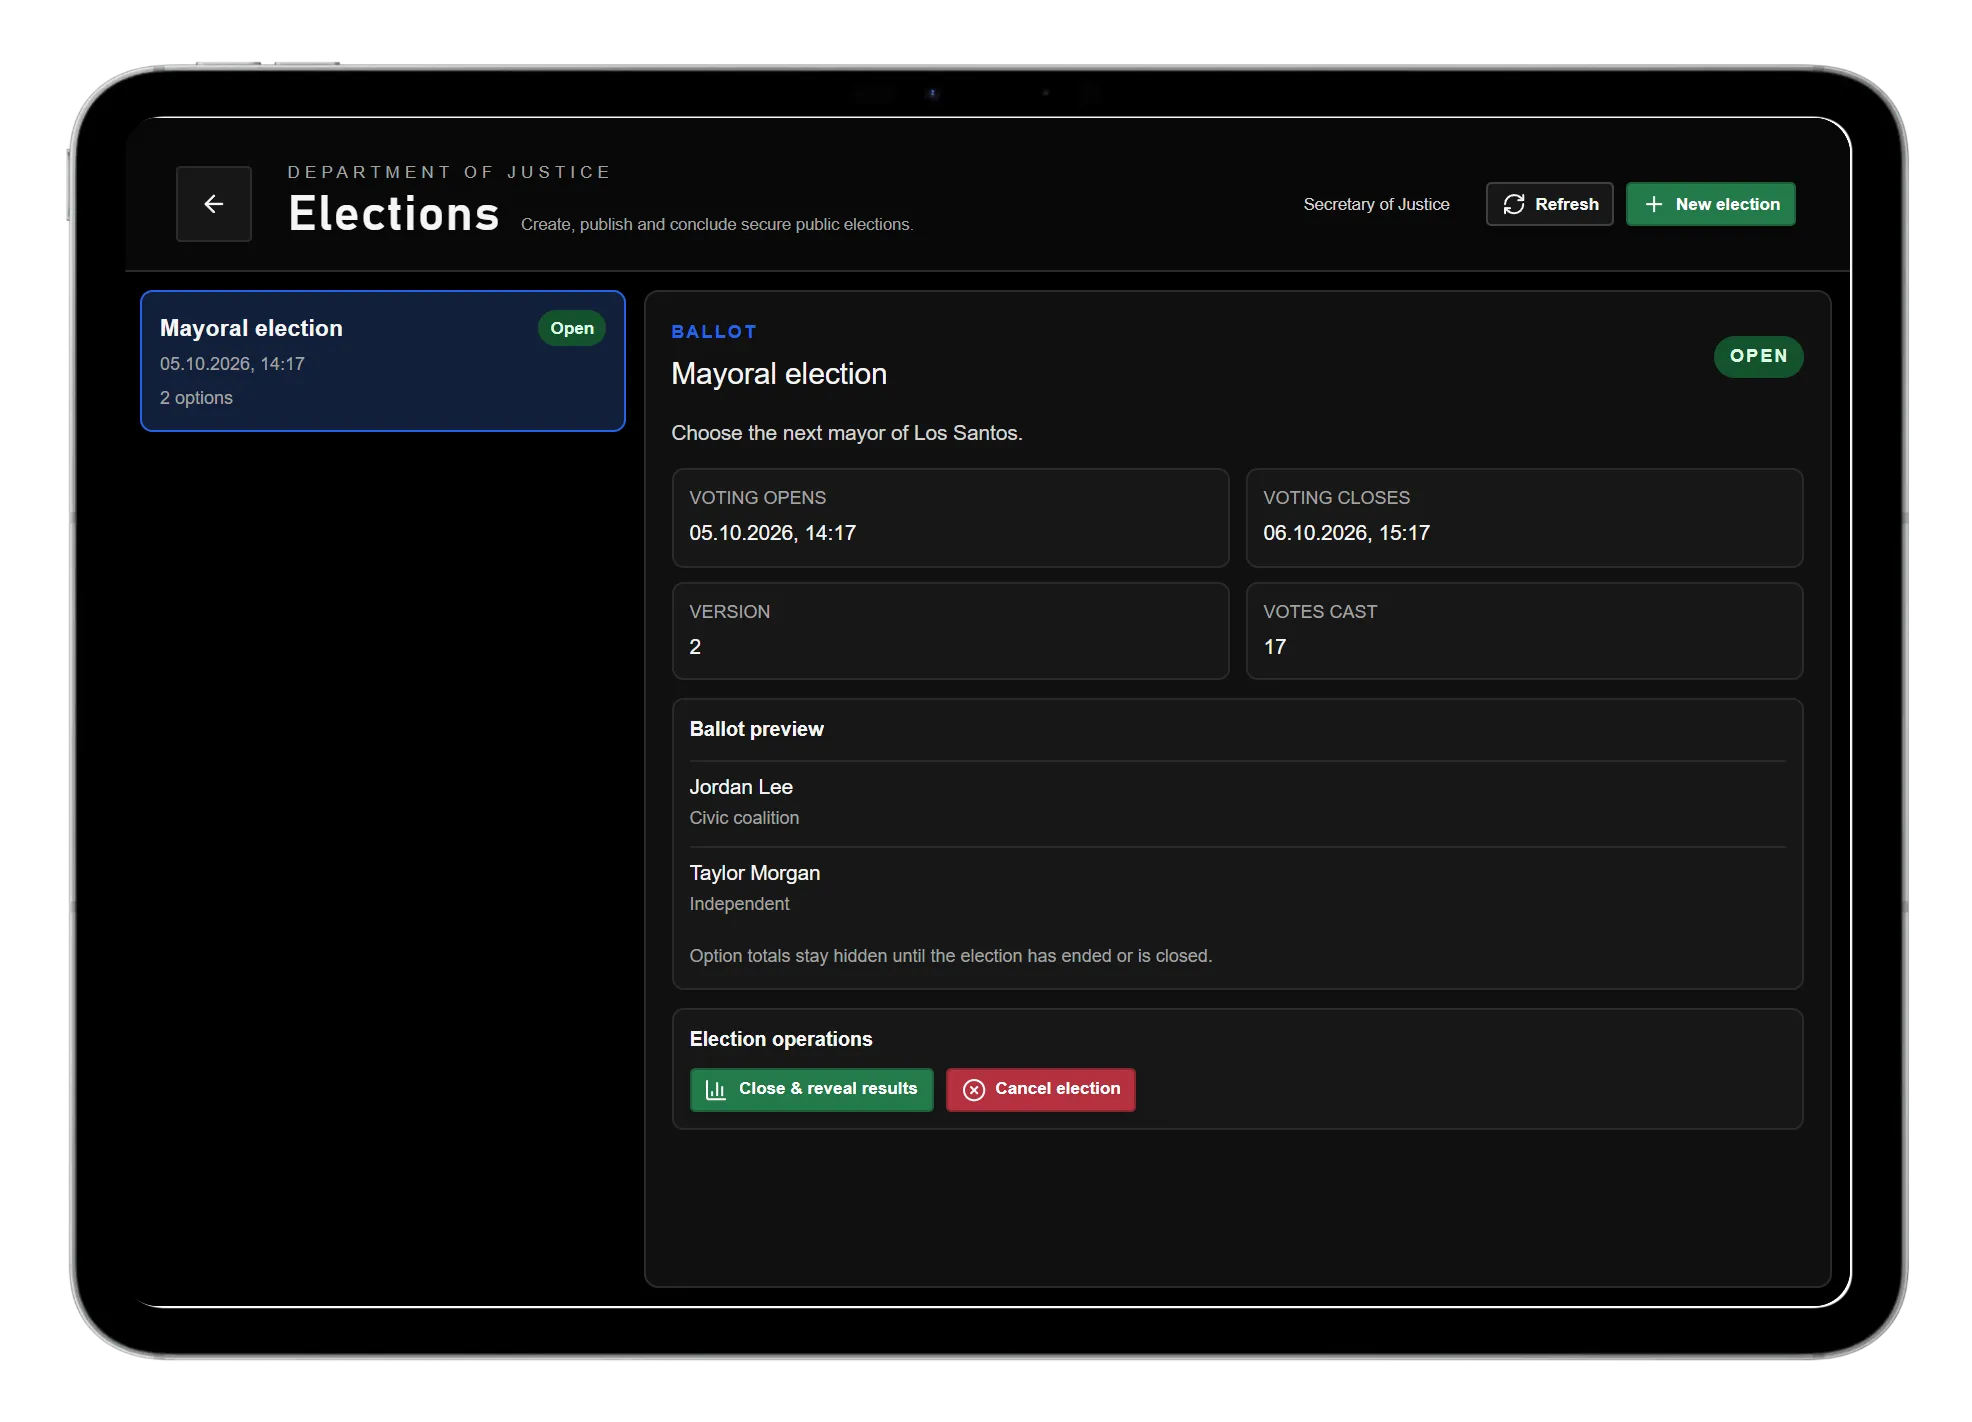Image resolution: width=1972 pixels, height=1422 pixels.
Task: Go back using the arrow button
Action: click(213, 204)
